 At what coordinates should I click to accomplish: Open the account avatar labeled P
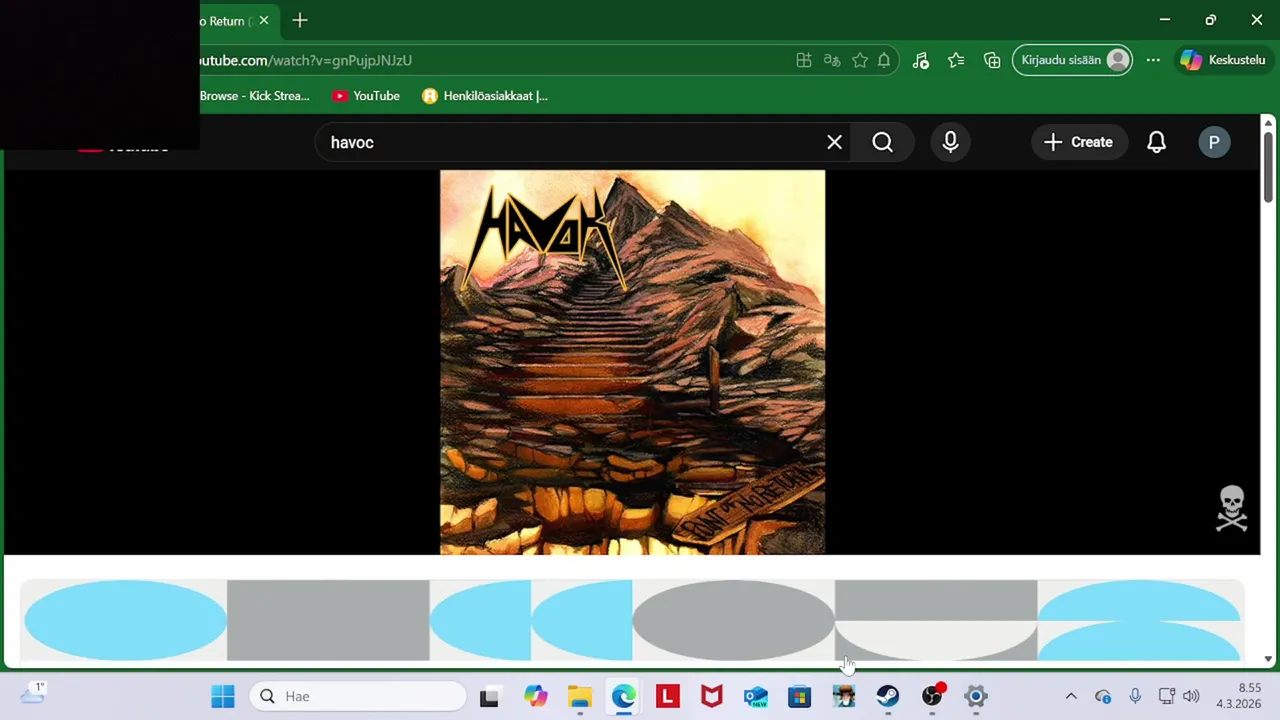(1213, 142)
